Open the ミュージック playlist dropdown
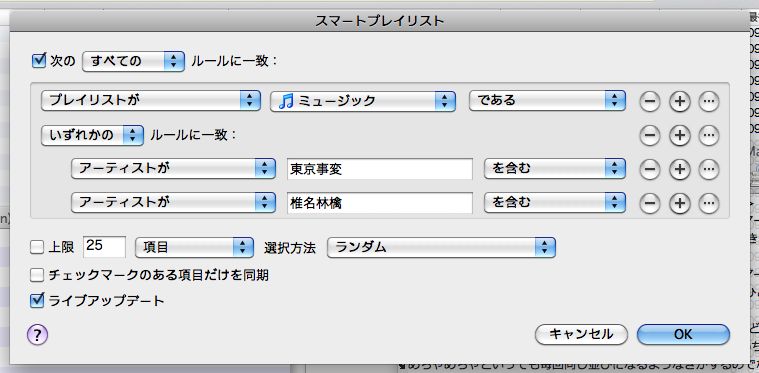The image size is (759, 373). (x=363, y=101)
